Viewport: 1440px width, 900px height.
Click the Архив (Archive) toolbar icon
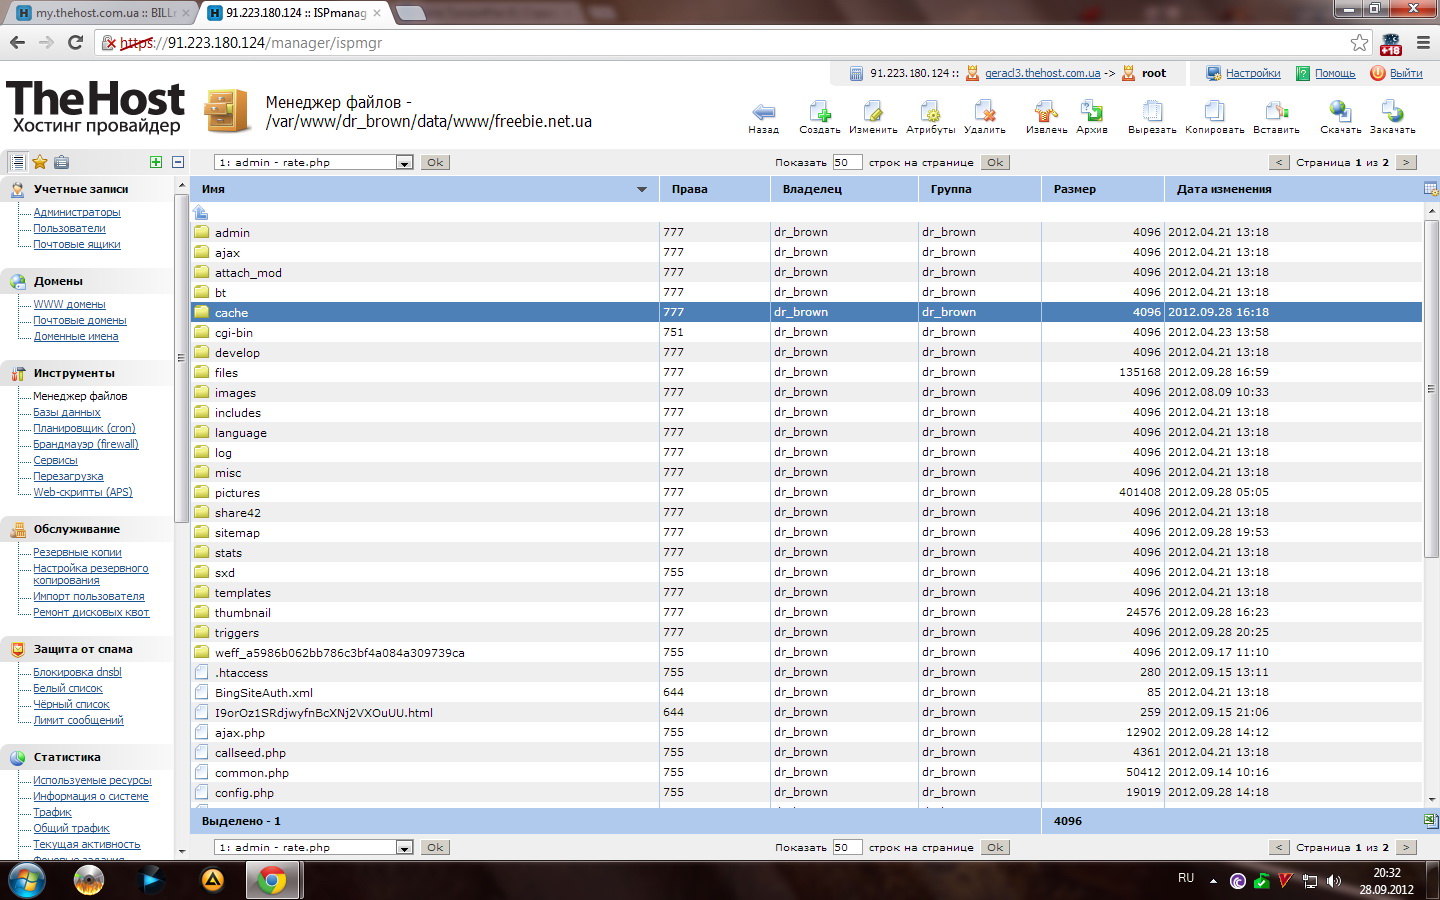[x=1092, y=116]
